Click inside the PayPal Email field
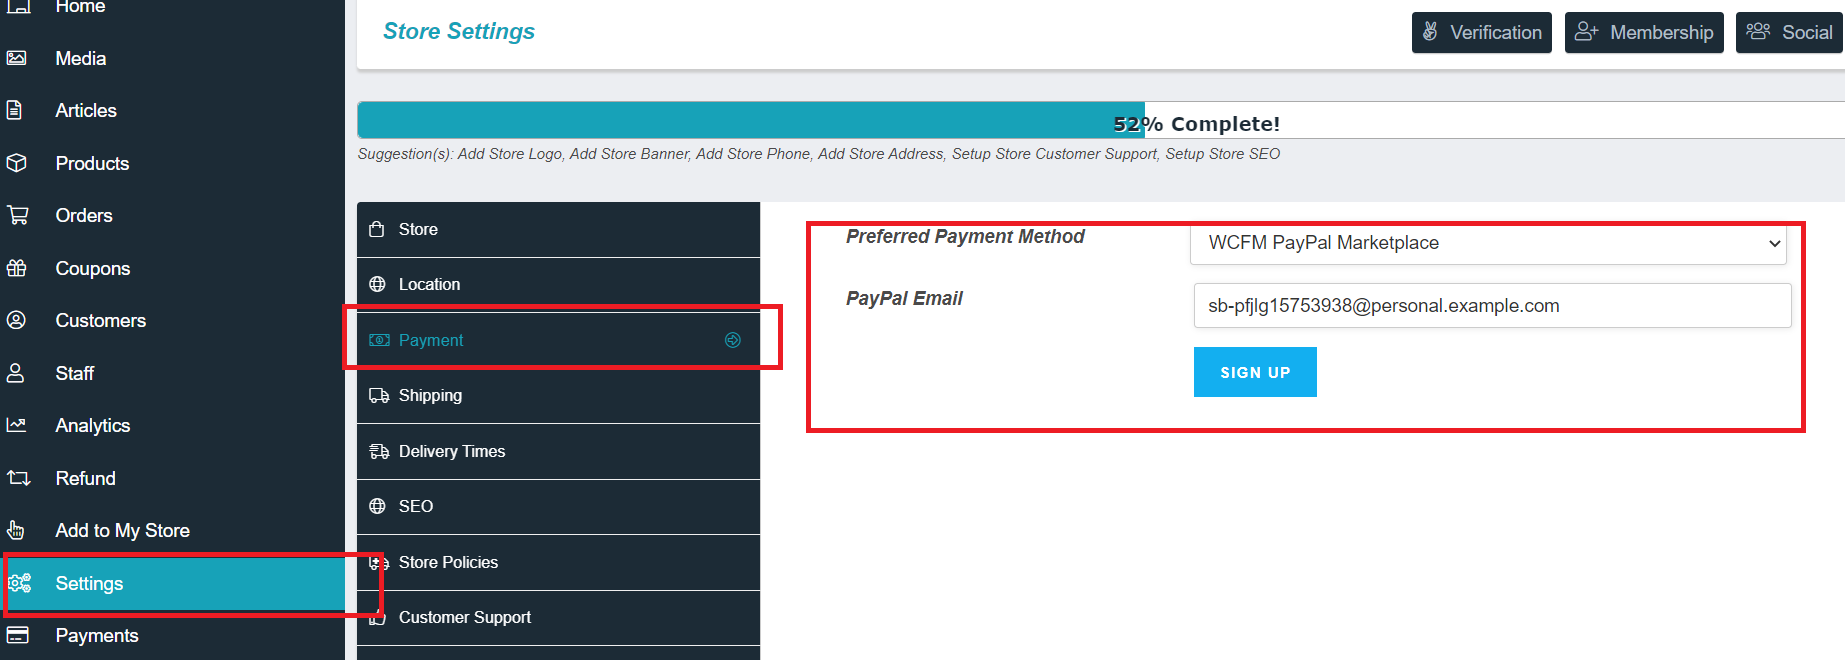 click(1491, 305)
